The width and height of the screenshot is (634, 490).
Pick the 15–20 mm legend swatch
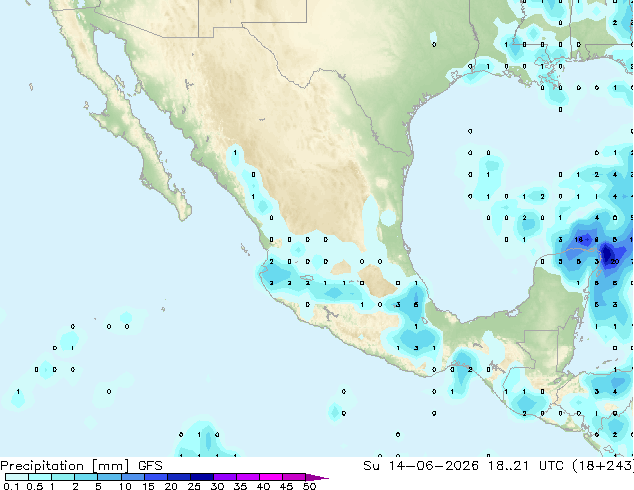pos(155,477)
